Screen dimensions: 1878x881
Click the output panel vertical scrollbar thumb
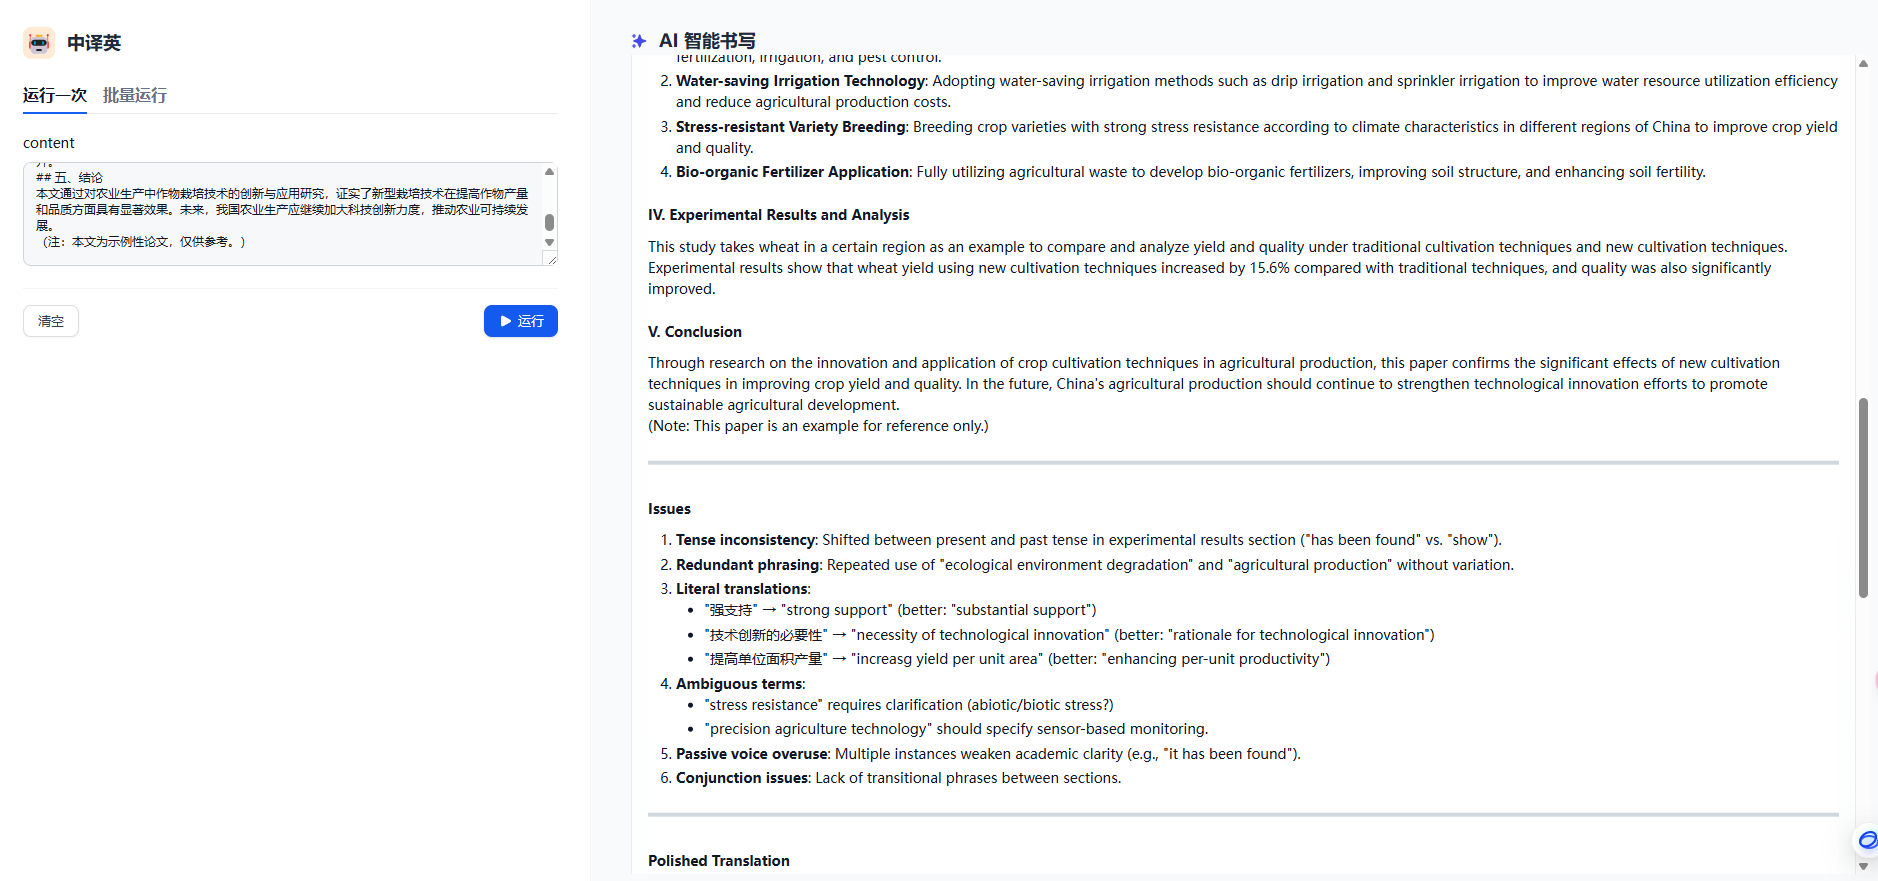(1863, 497)
